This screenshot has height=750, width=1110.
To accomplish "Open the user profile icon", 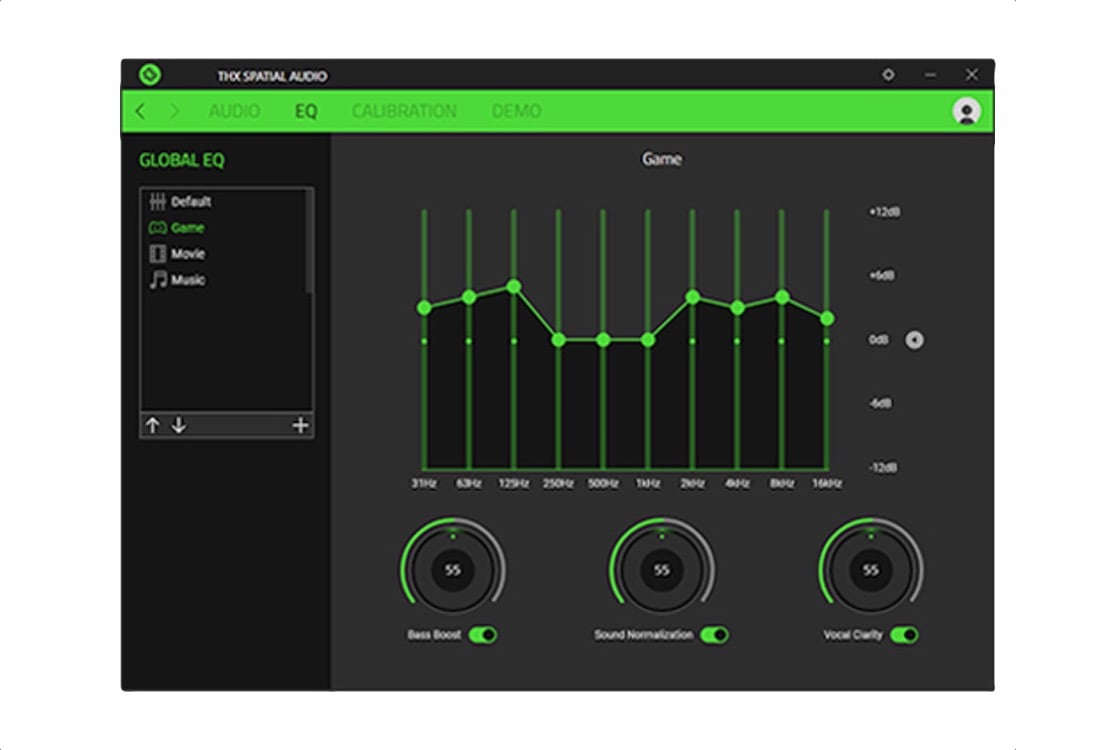I will pos(966,112).
